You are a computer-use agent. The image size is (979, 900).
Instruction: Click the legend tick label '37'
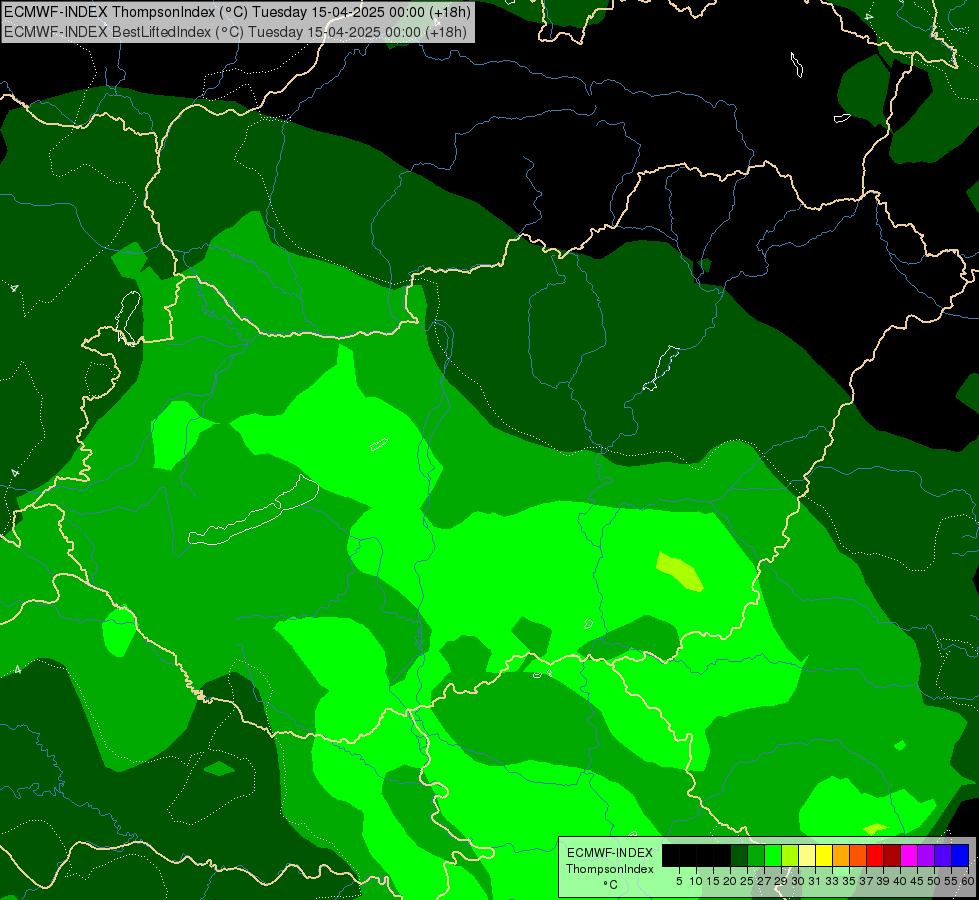click(x=866, y=881)
